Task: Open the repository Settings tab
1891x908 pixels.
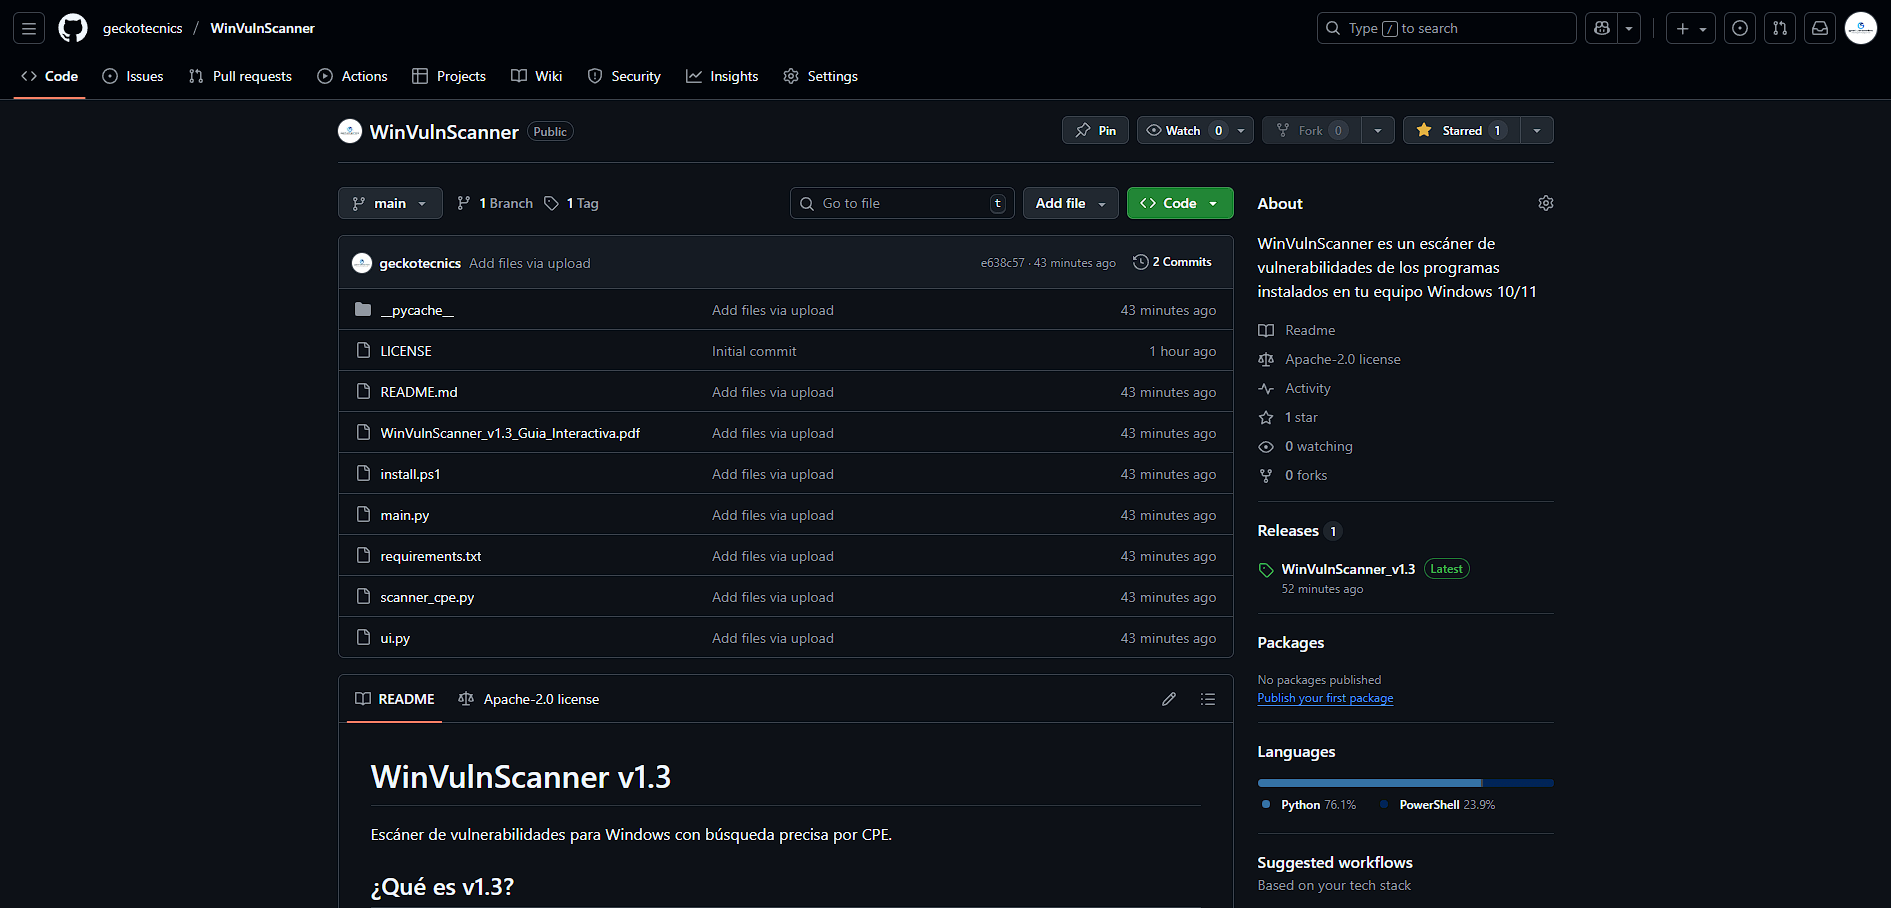Action: point(821,76)
